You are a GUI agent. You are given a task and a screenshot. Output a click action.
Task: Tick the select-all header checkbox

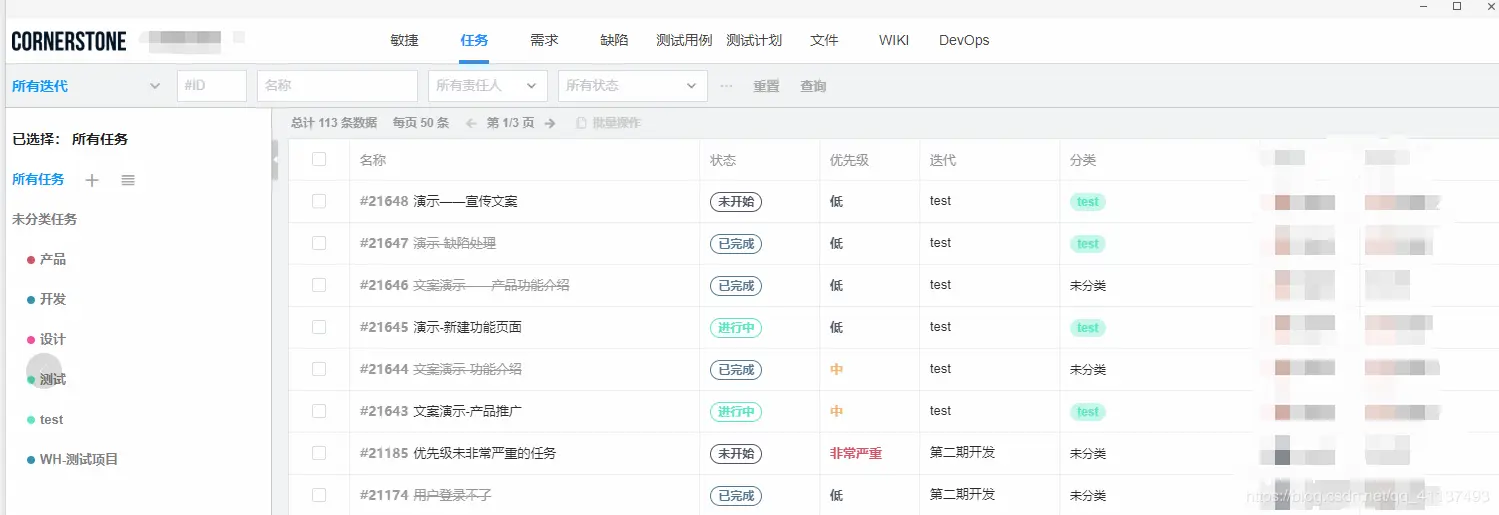(x=319, y=159)
